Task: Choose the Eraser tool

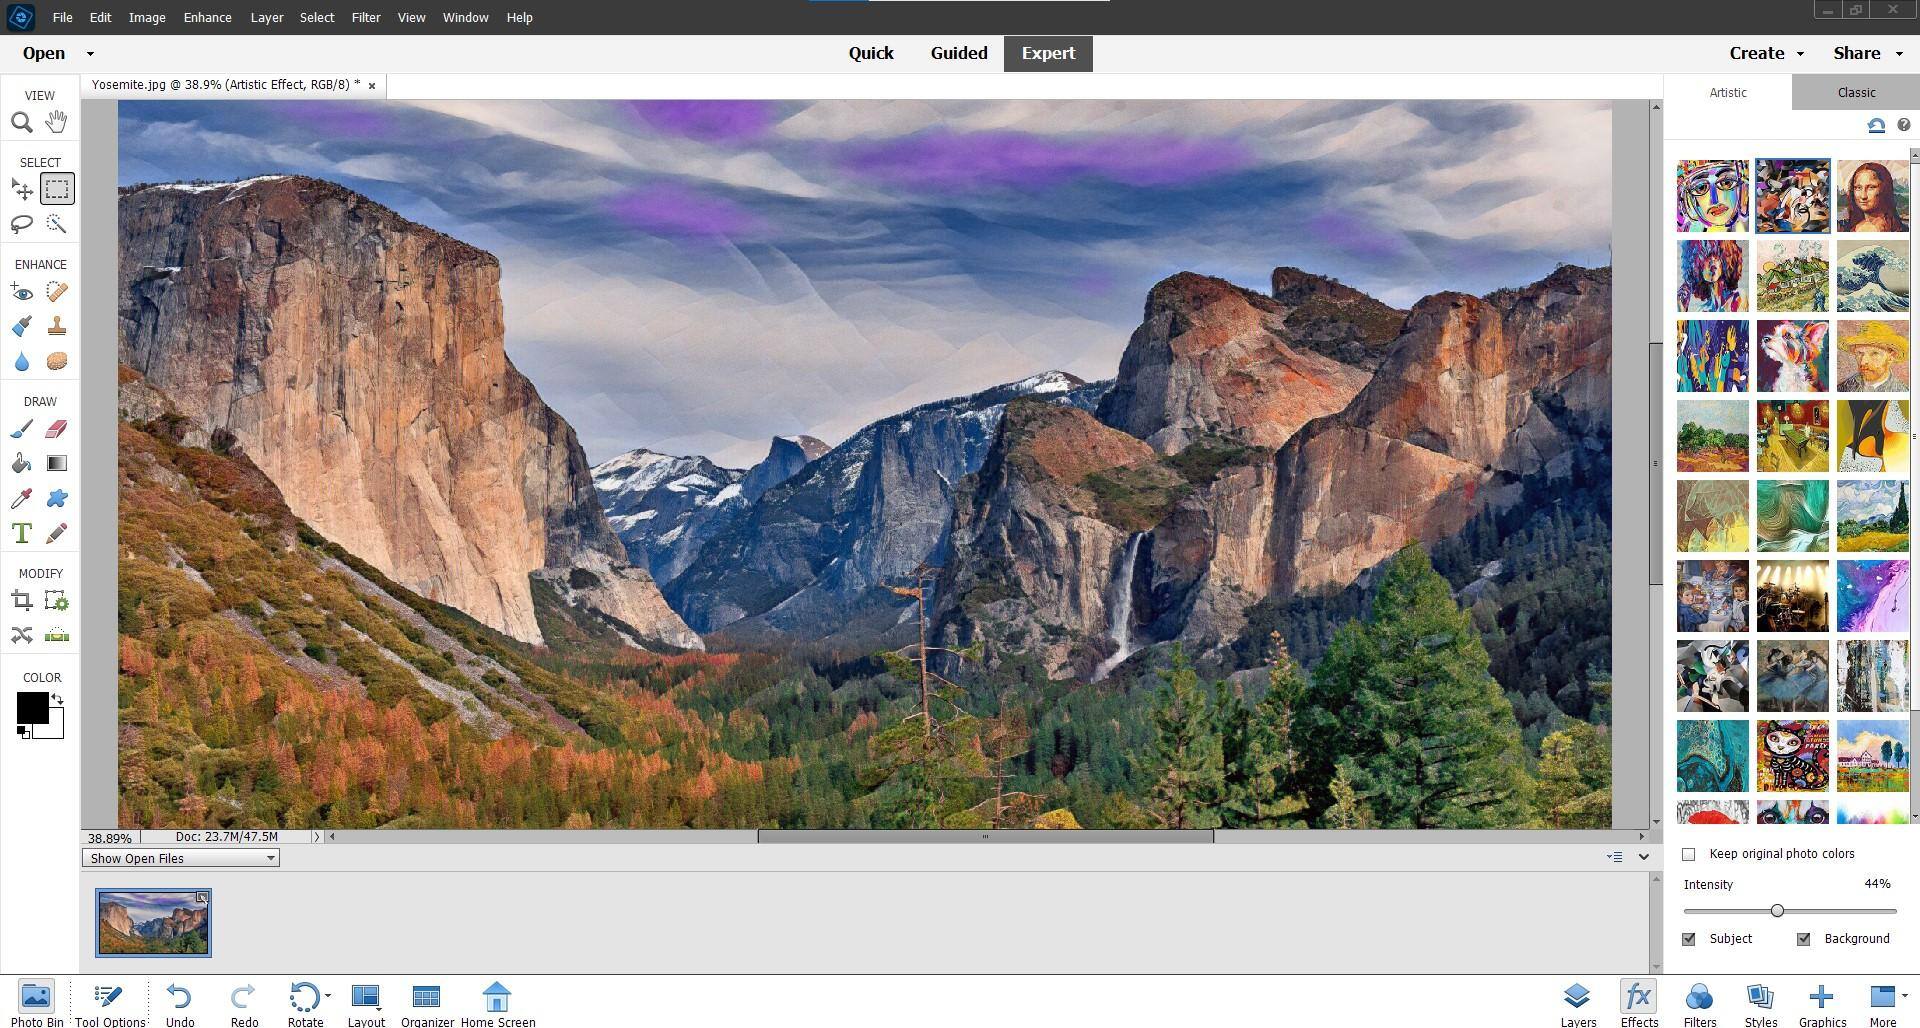Action: coord(57,429)
